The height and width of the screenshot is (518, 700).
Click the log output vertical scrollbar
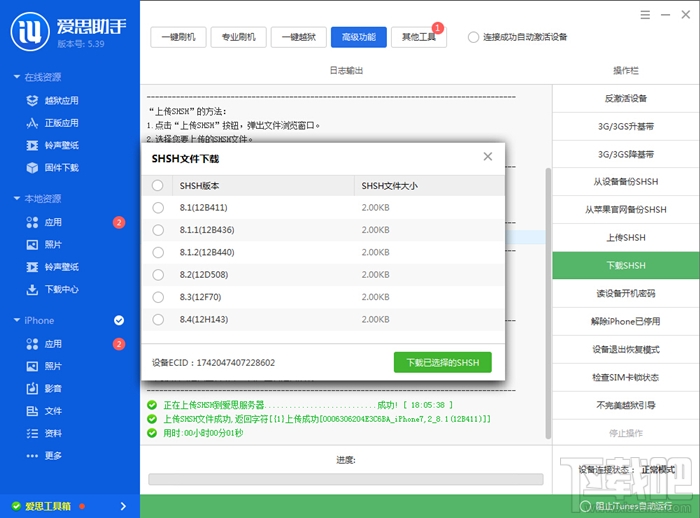point(548,303)
